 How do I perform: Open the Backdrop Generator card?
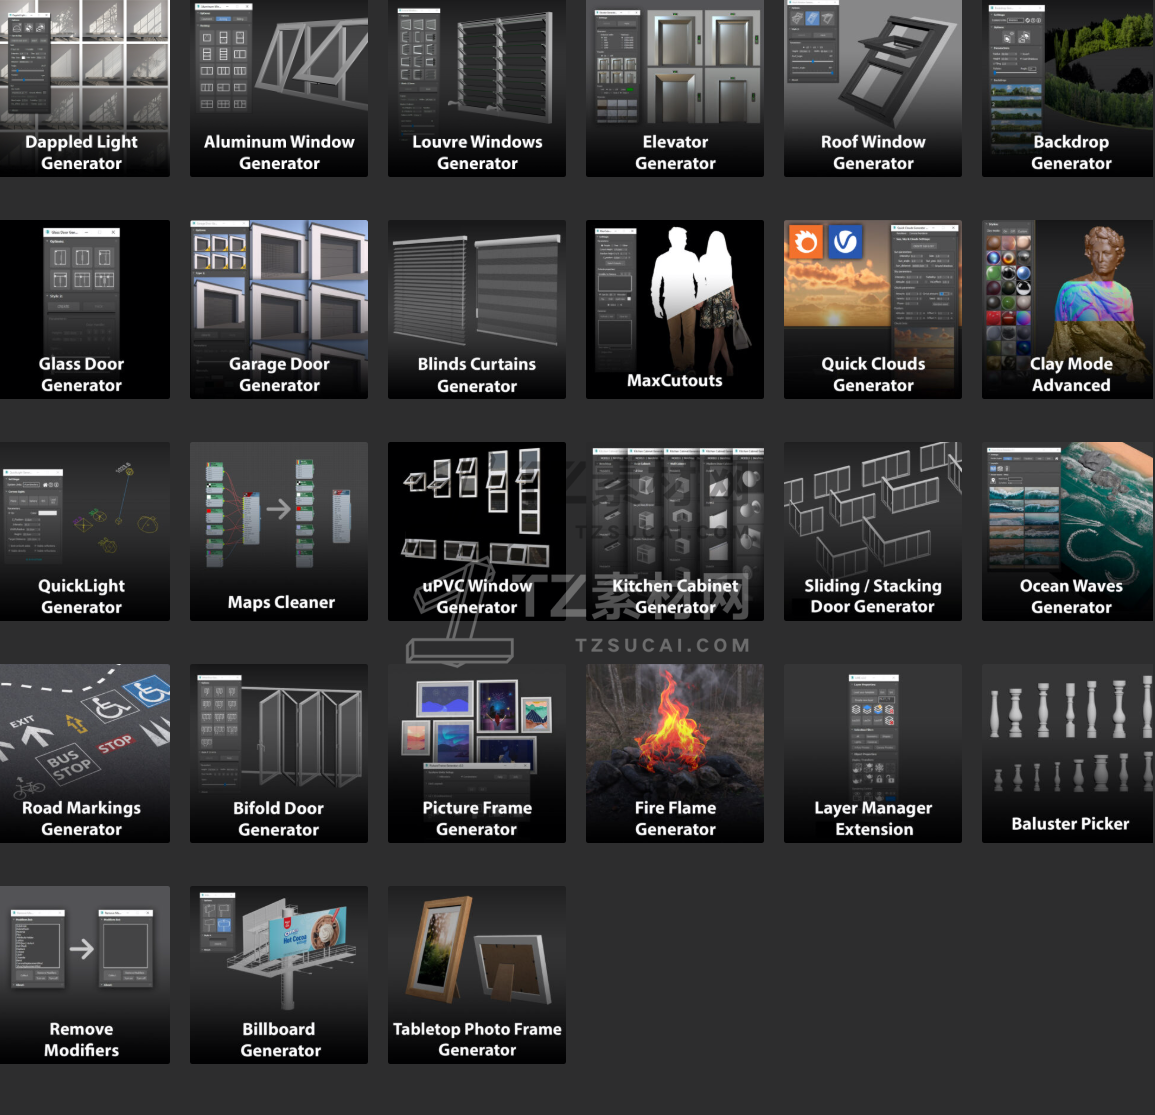(x=1068, y=88)
